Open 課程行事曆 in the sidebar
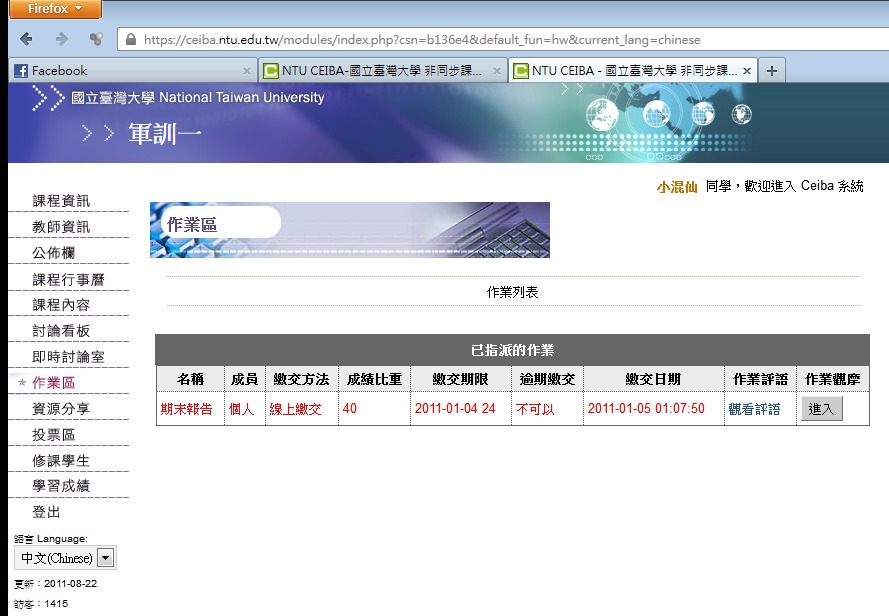This screenshot has width=889, height=616. pyautogui.click(x=68, y=280)
